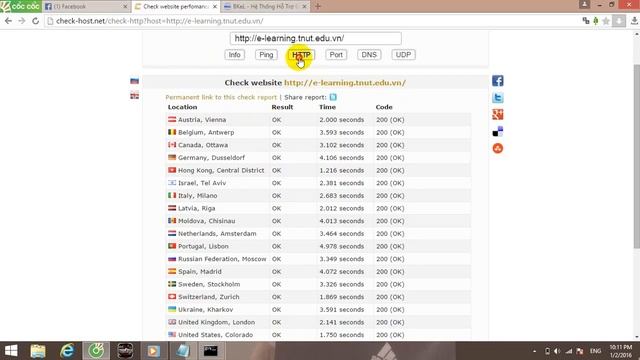
Task: Open the new tab plus button
Action: pos(318,6)
